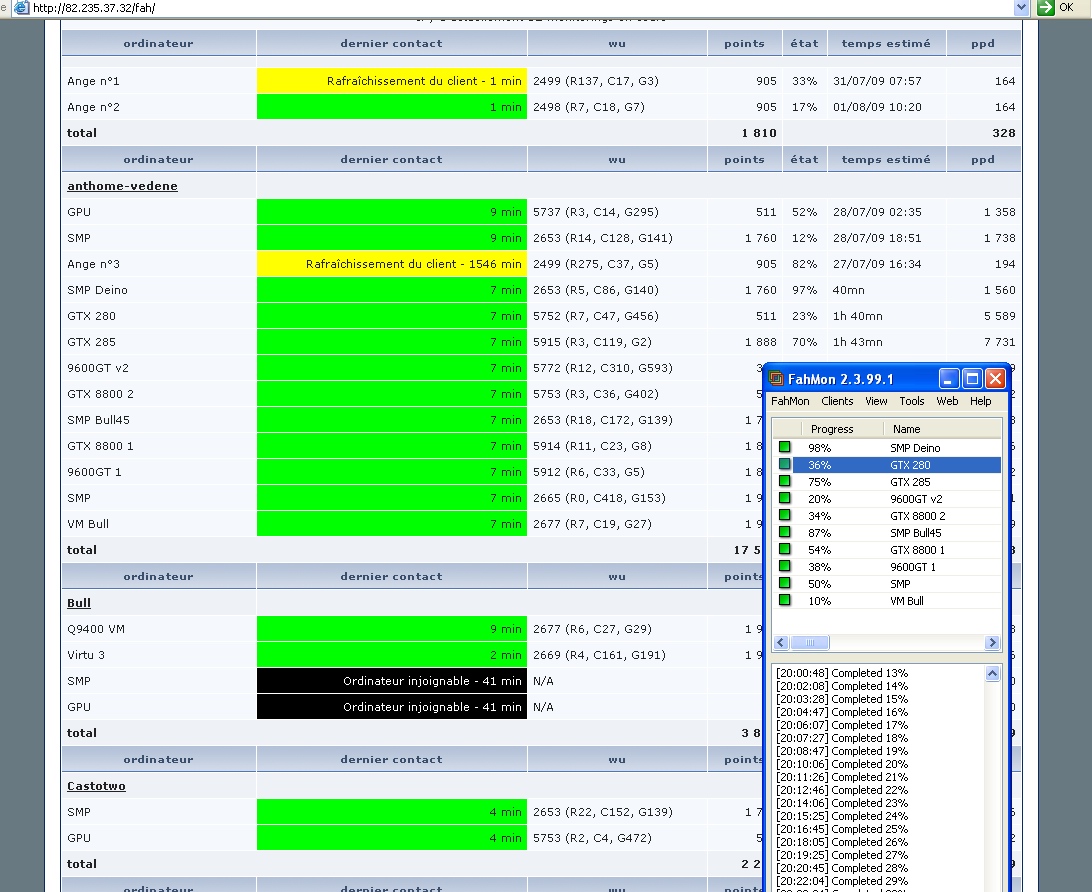Click the URL address field
Image resolution: width=1092 pixels, height=892 pixels.
pyautogui.click(x=500, y=8)
